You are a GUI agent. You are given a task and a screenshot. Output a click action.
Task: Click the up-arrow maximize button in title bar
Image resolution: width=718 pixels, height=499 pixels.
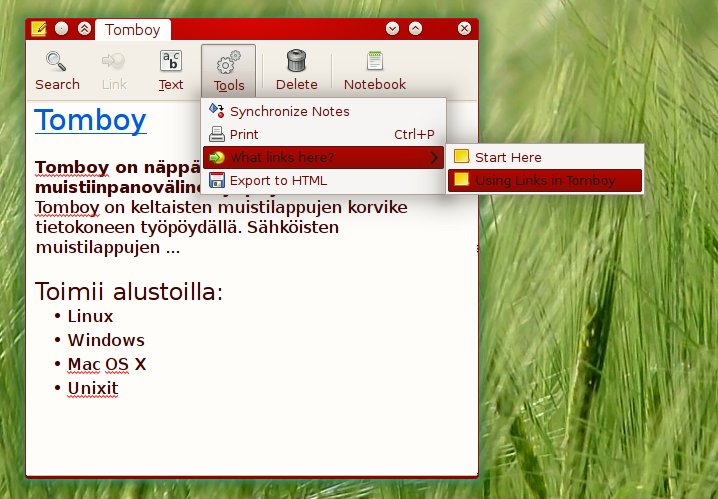click(415, 28)
